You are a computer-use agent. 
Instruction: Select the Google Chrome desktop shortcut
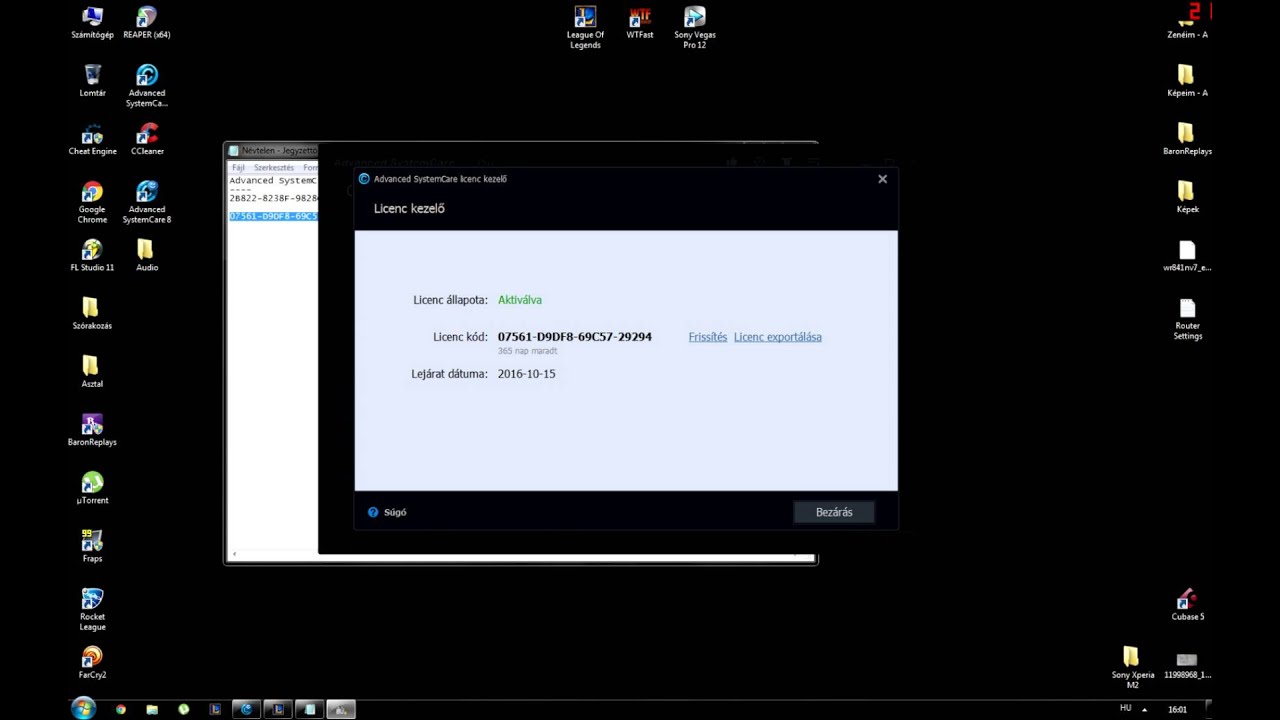pos(92,202)
